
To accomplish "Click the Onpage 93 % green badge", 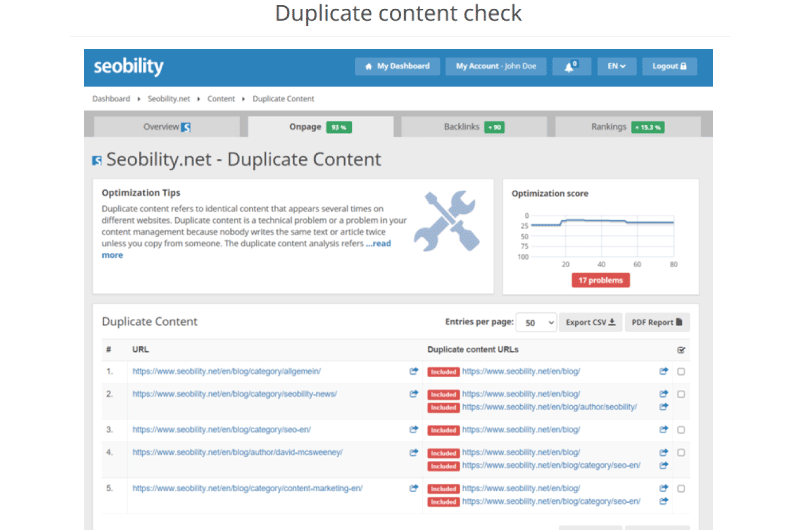I will [x=339, y=127].
